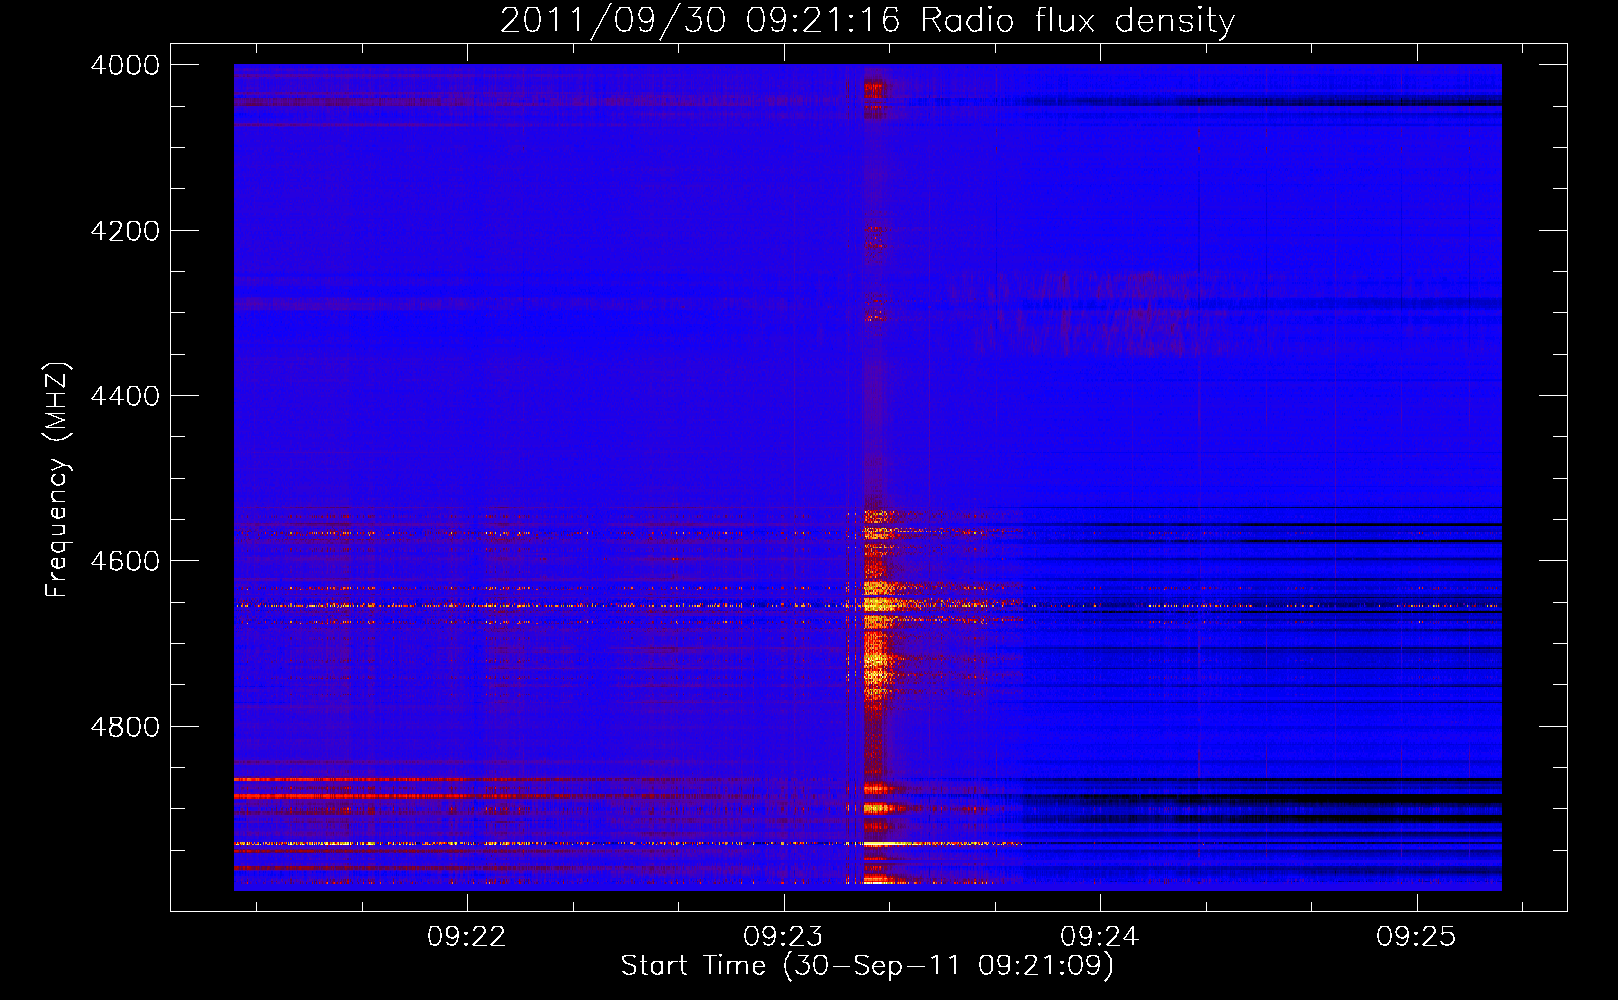Click the 09:22 time tick label

click(x=467, y=937)
